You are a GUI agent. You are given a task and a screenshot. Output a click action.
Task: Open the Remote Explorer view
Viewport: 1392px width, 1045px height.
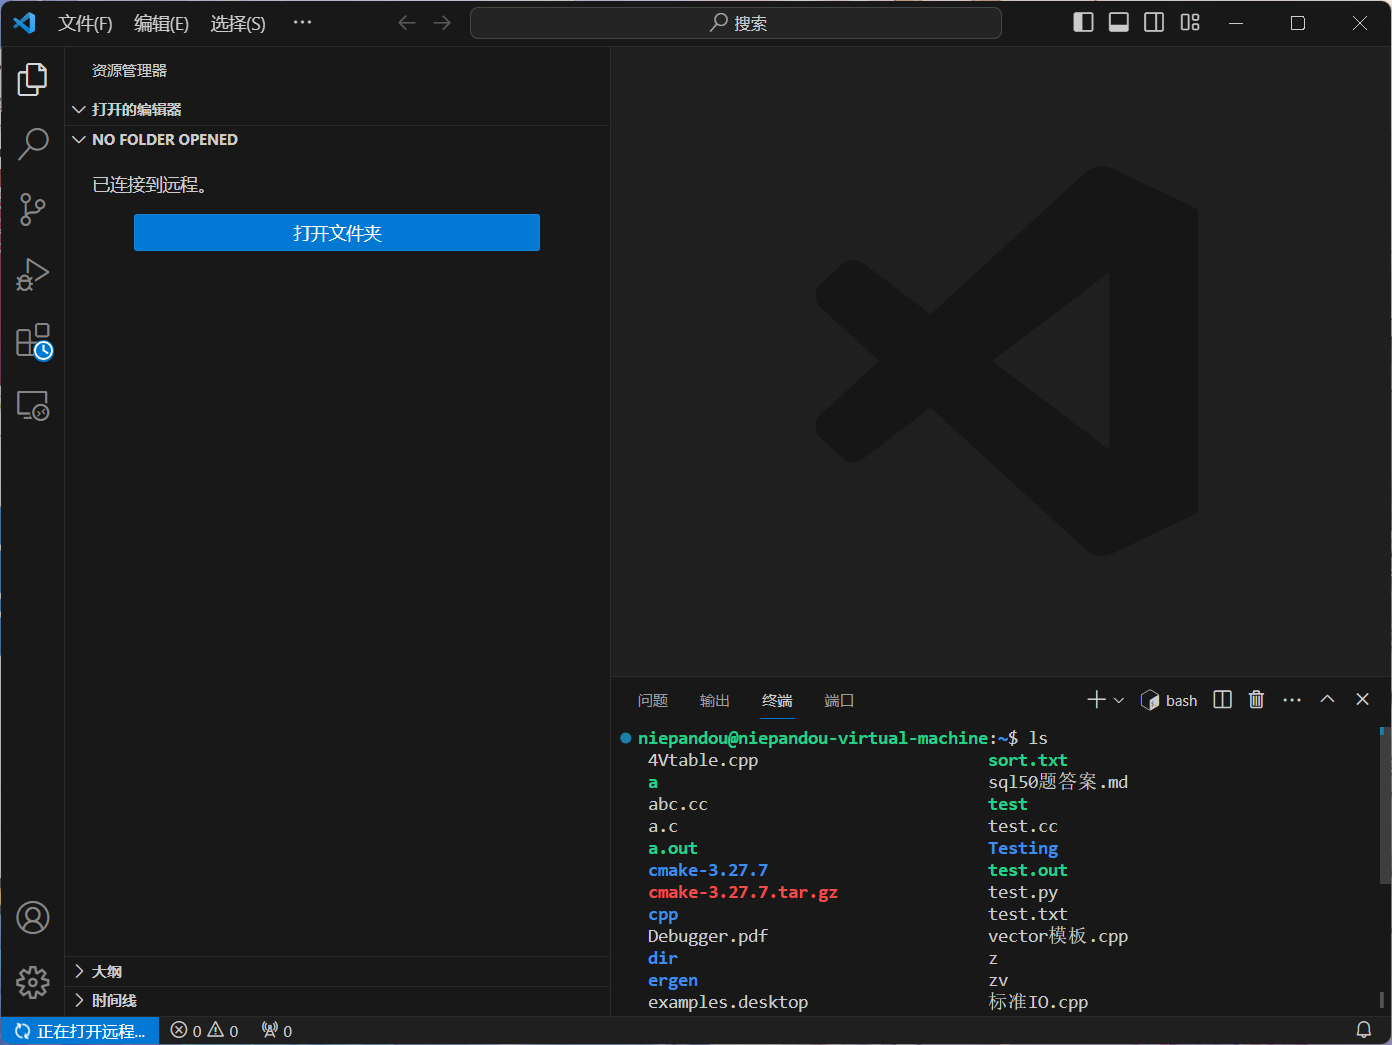click(33, 405)
